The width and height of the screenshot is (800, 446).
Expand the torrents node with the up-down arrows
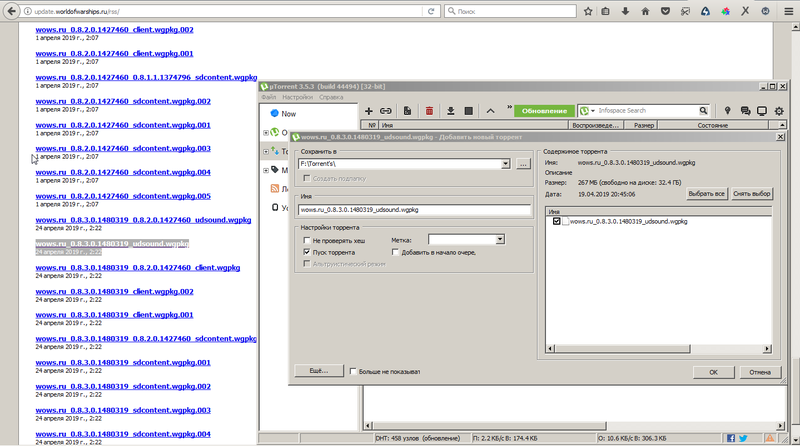click(x=266, y=152)
